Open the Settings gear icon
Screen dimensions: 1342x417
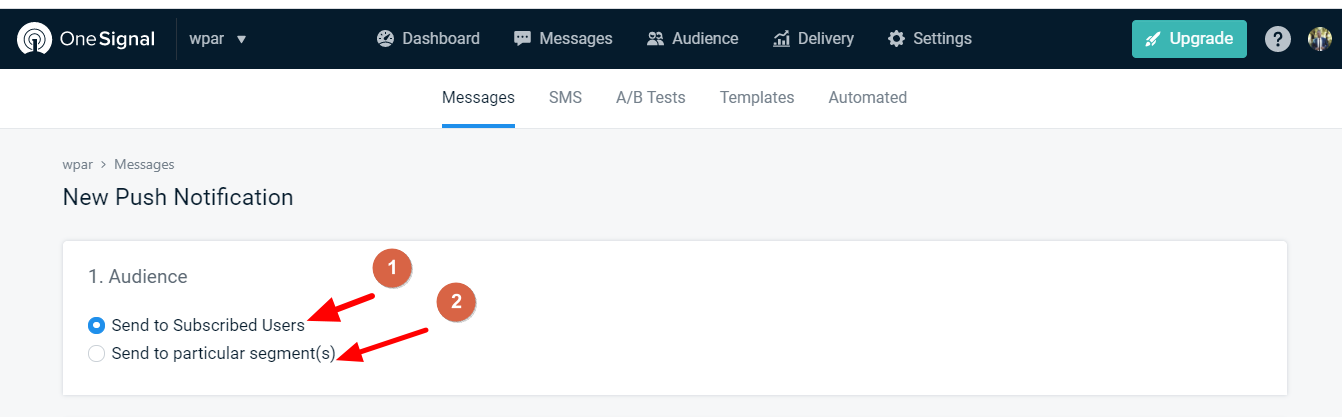coord(896,39)
